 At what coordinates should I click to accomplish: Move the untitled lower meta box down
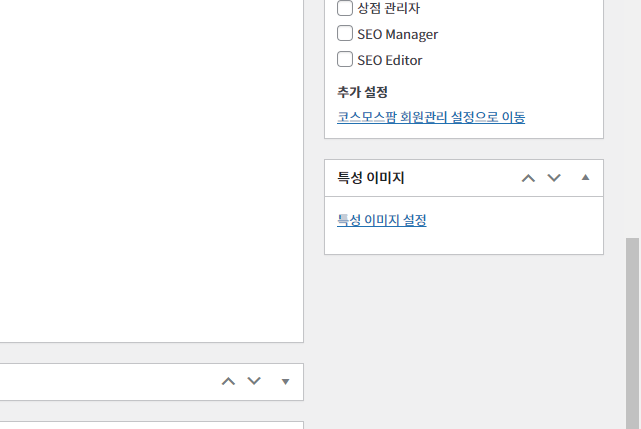[x=254, y=382]
